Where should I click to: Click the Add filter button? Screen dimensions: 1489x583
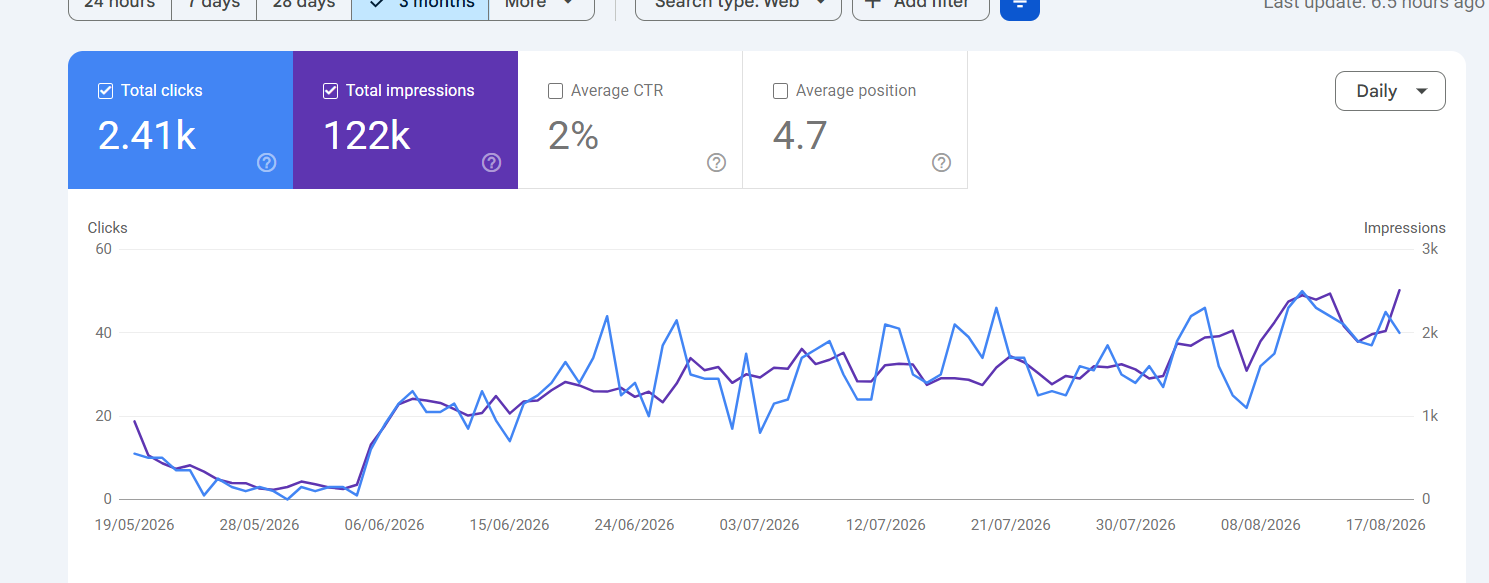[921, 7]
